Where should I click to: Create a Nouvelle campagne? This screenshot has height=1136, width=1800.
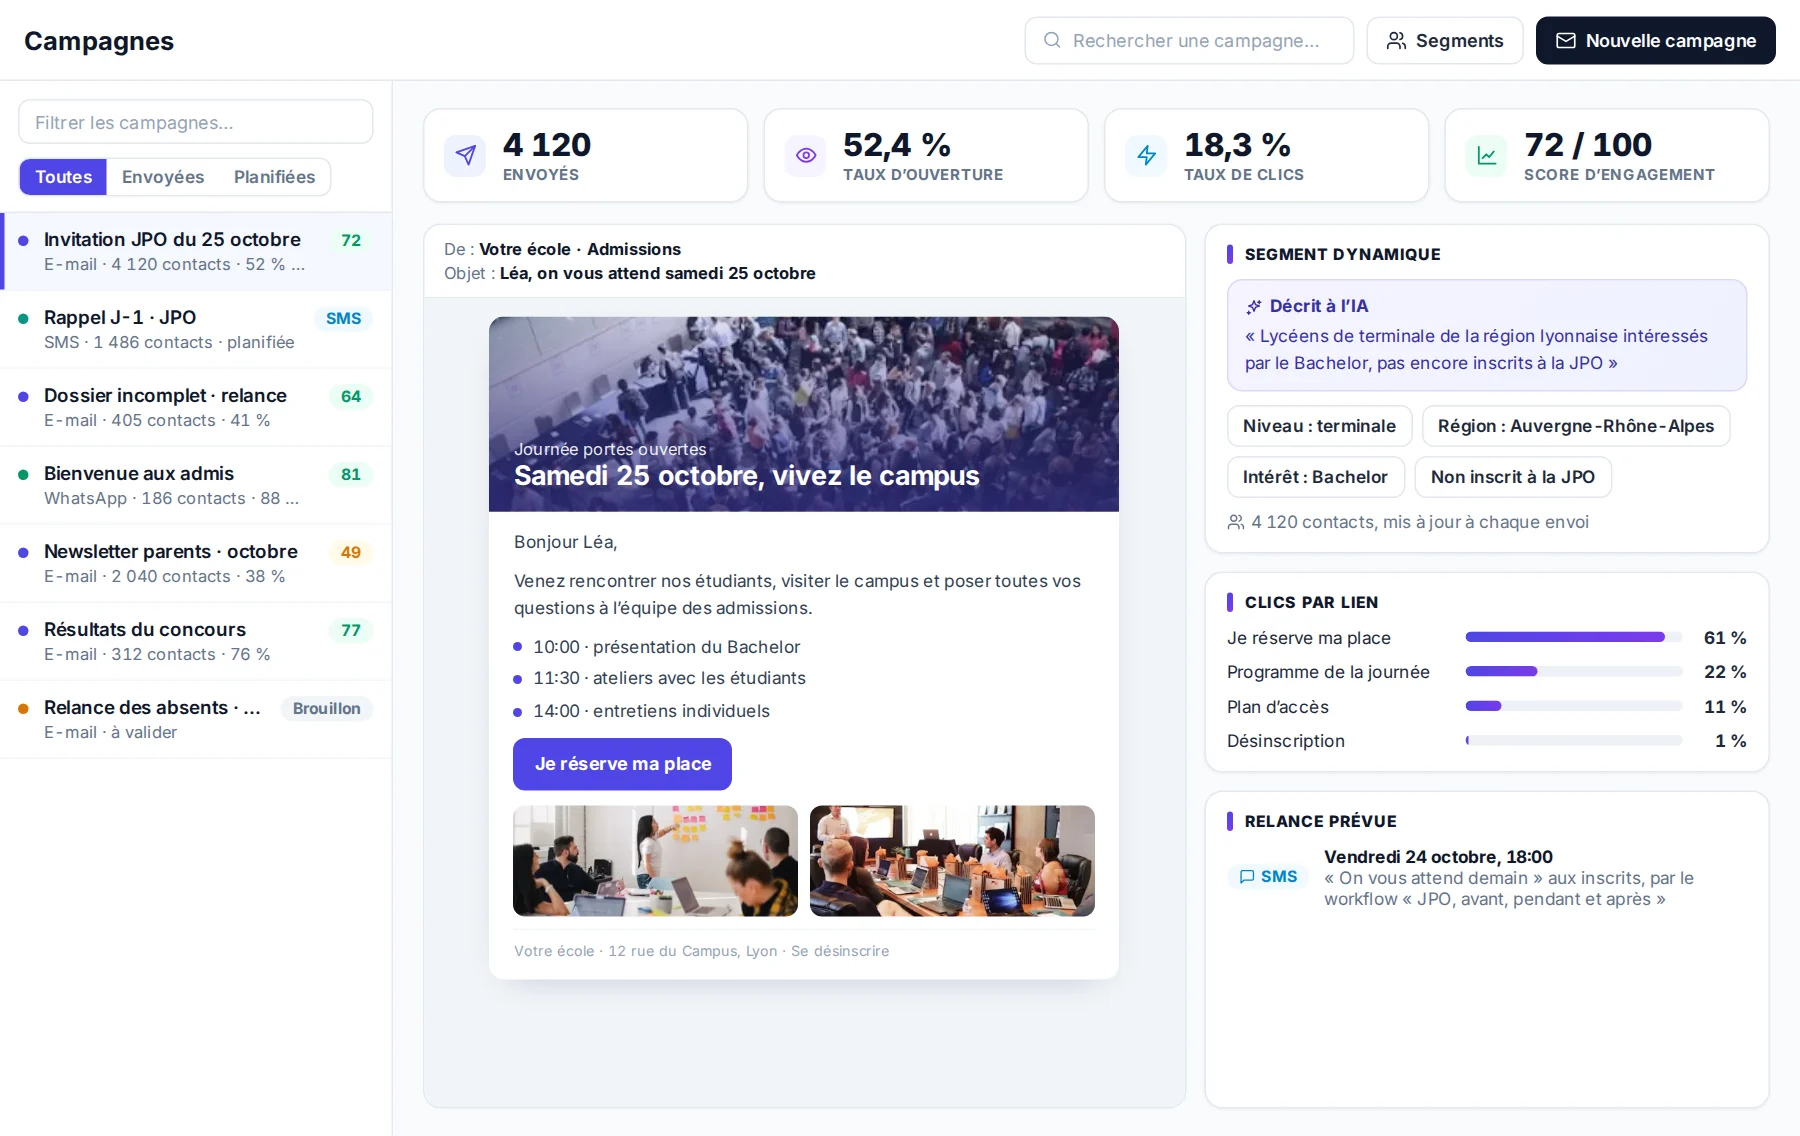click(x=1656, y=40)
